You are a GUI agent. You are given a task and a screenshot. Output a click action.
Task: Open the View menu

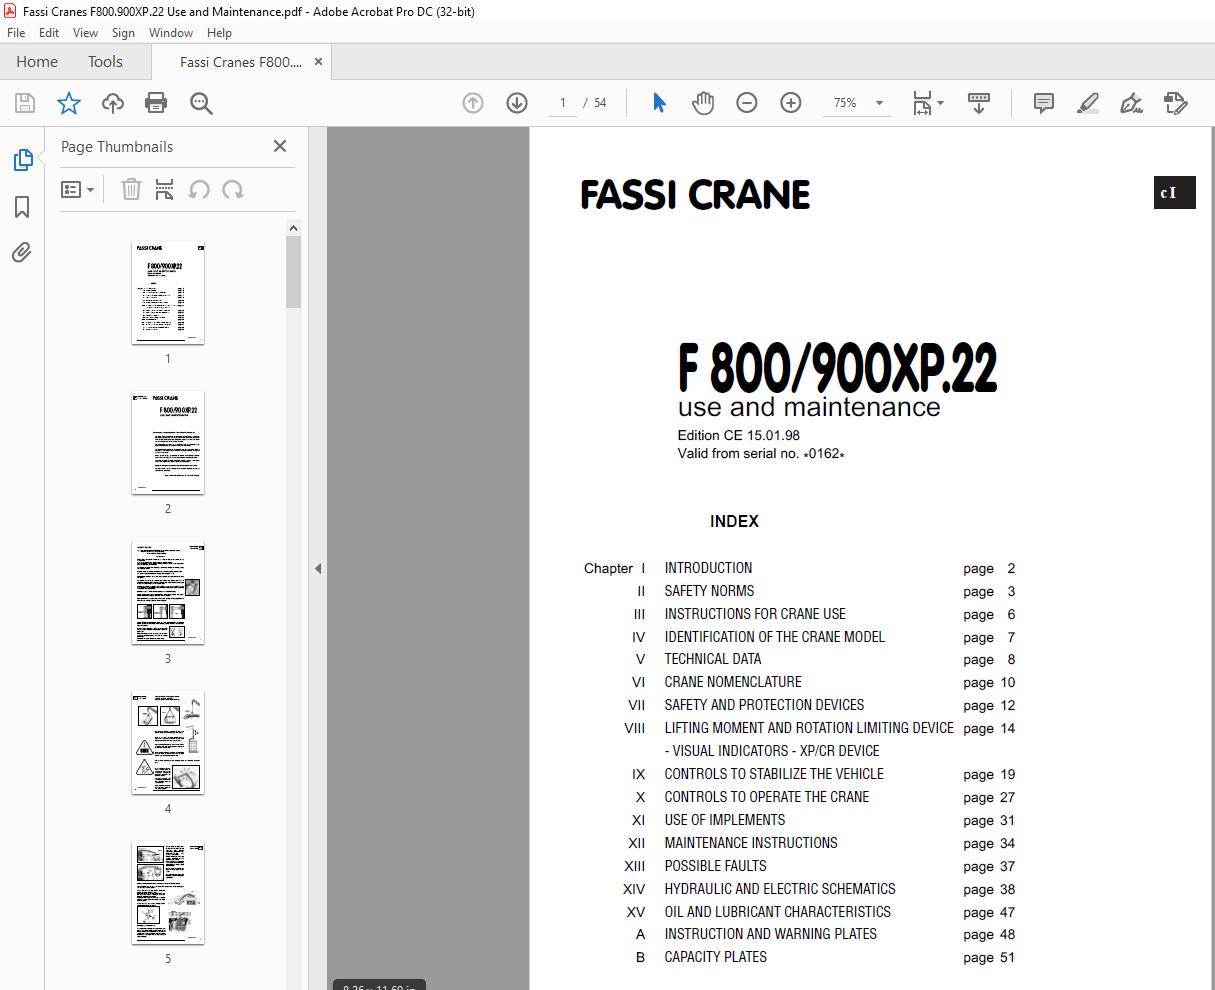click(x=86, y=33)
